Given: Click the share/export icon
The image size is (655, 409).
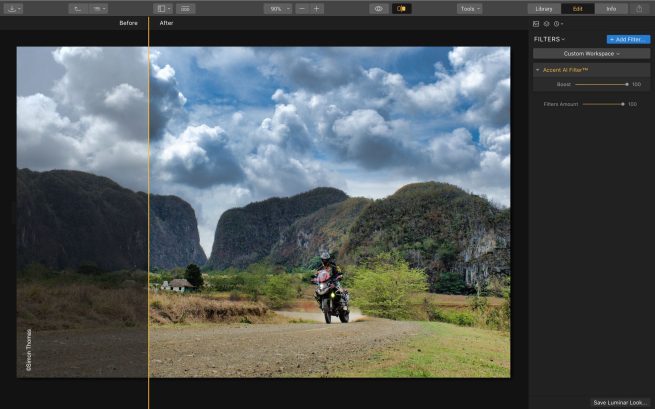Looking at the screenshot, I should pos(639,8).
